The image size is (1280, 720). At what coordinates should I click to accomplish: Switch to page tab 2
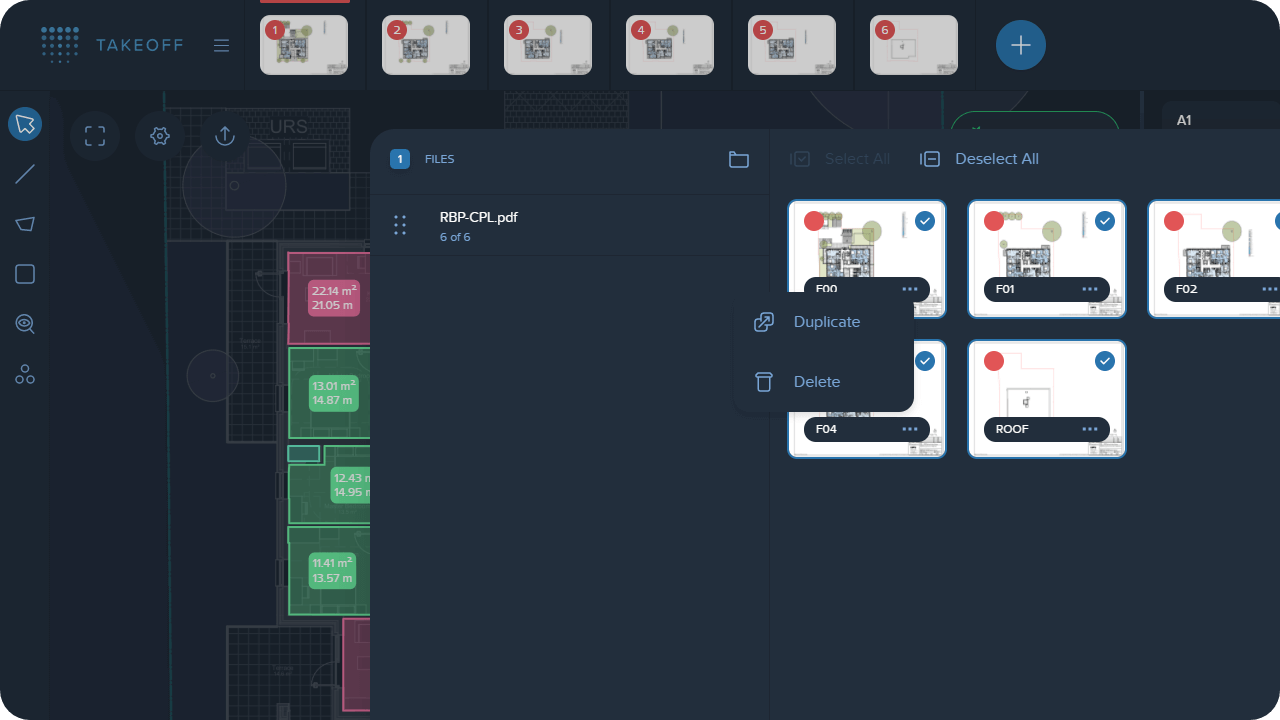(x=426, y=45)
